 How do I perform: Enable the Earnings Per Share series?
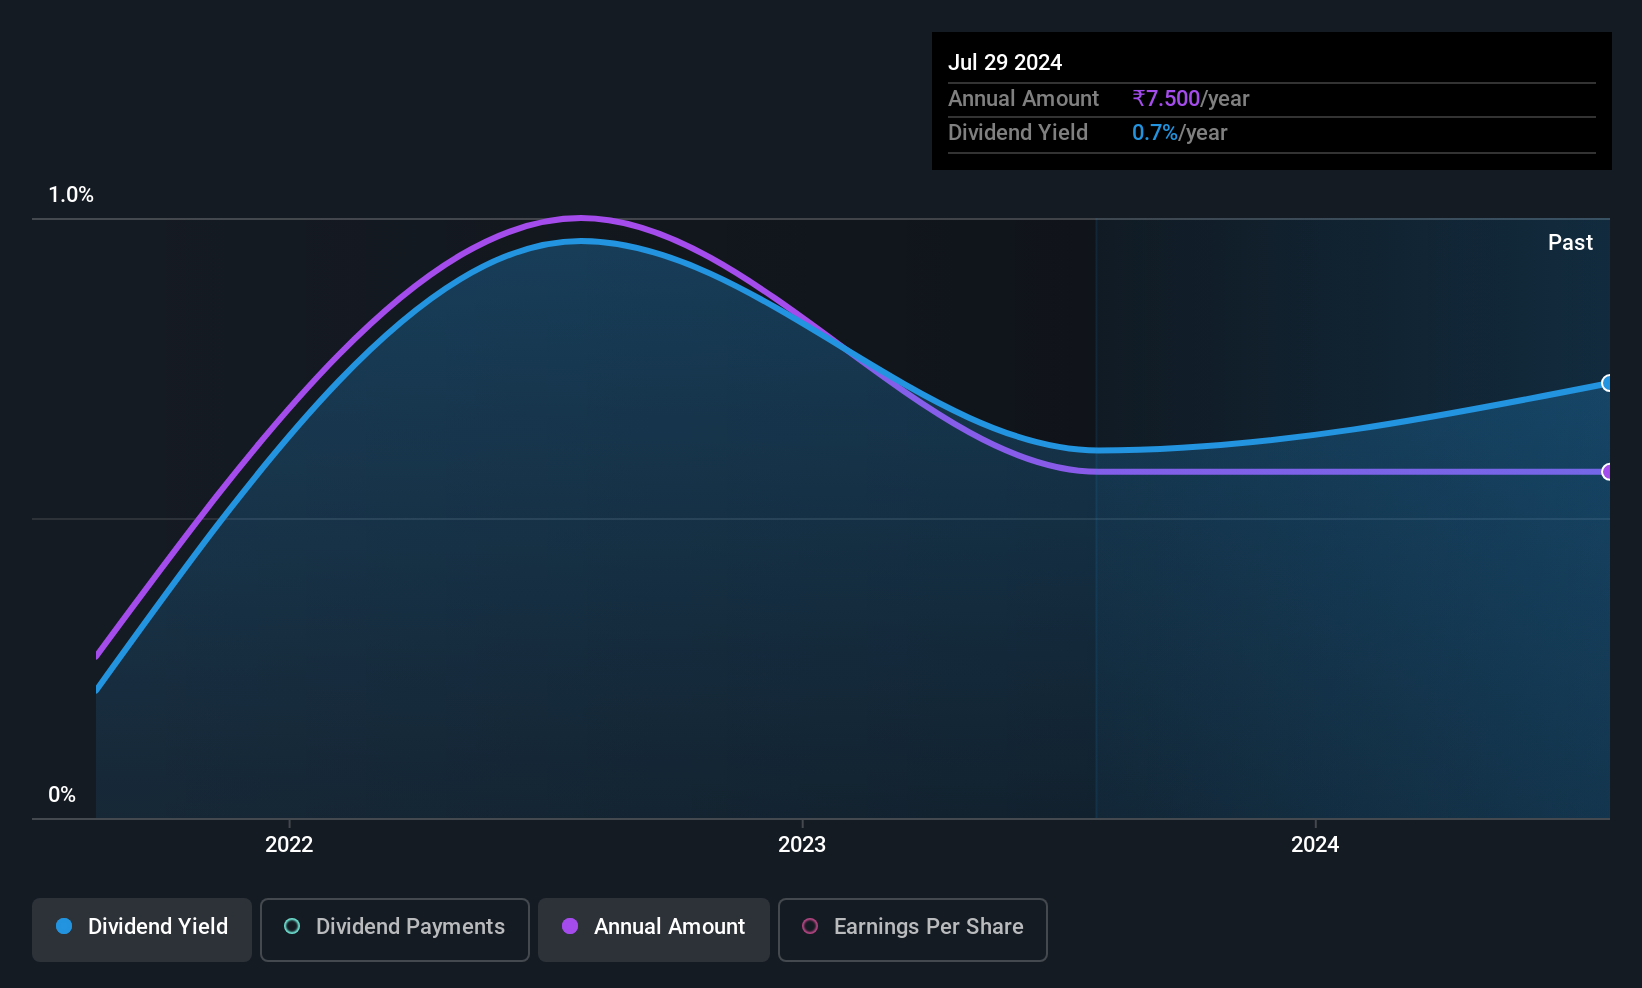pos(913,929)
